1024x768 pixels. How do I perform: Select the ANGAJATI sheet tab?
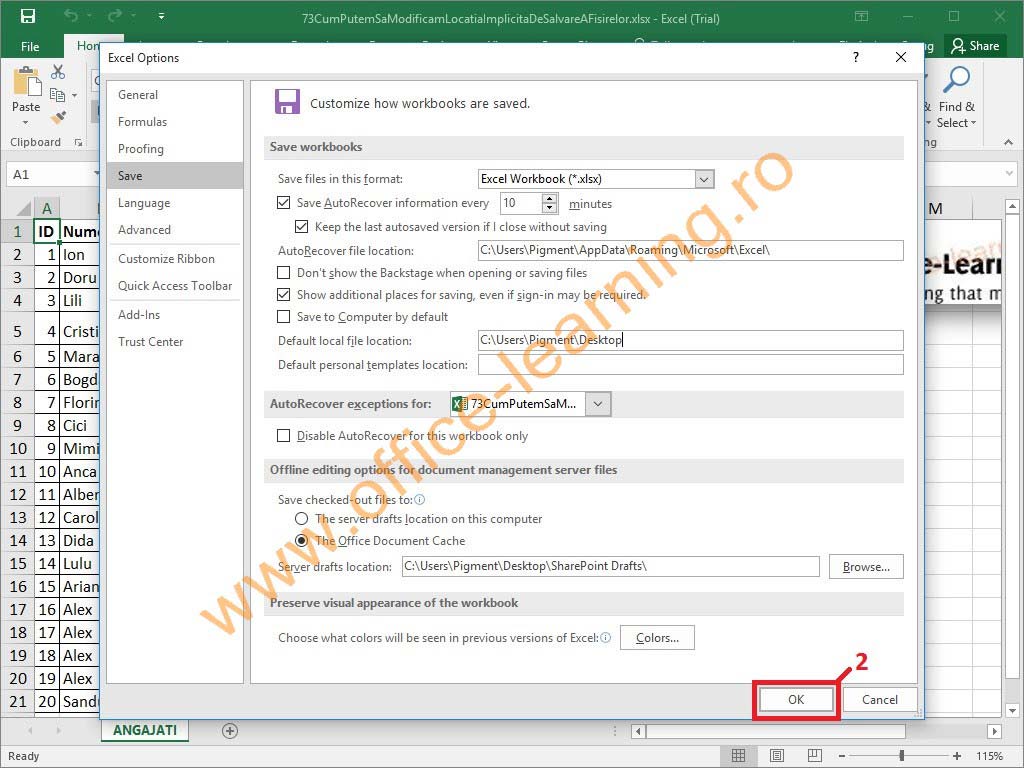tap(145, 730)
